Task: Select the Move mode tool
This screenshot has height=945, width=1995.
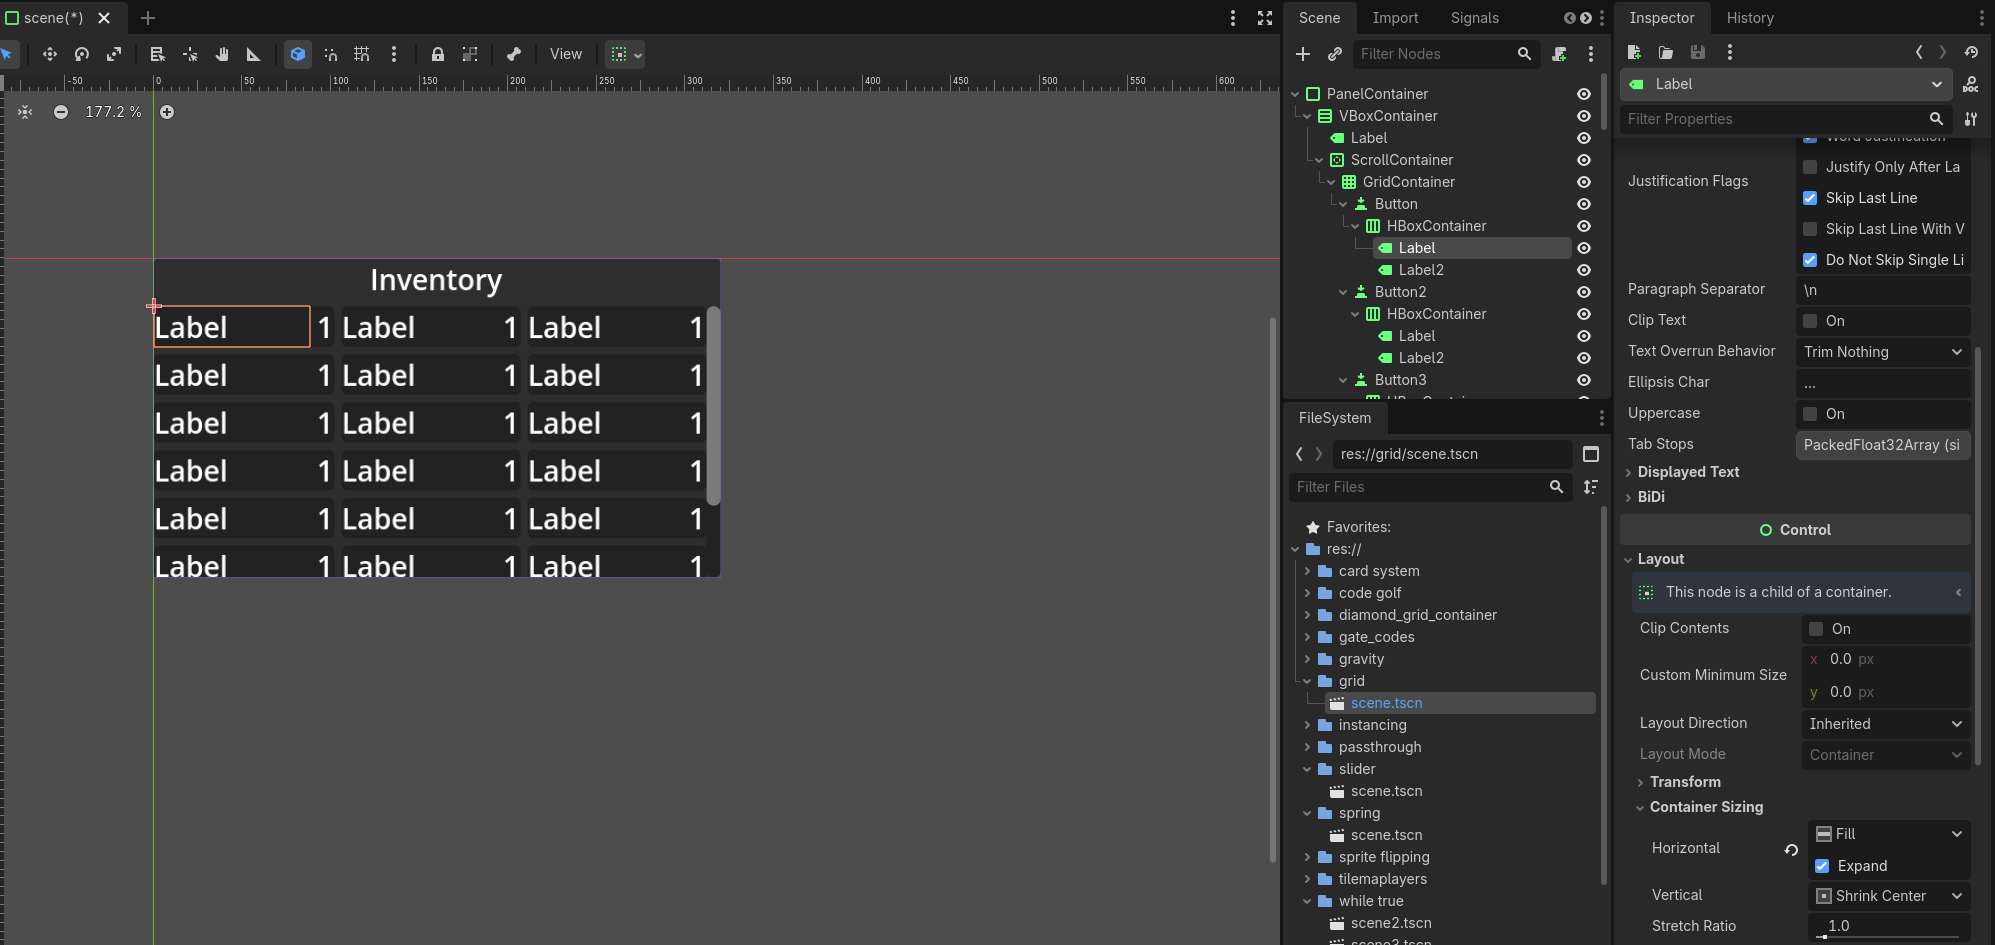Action: point(49,54)
